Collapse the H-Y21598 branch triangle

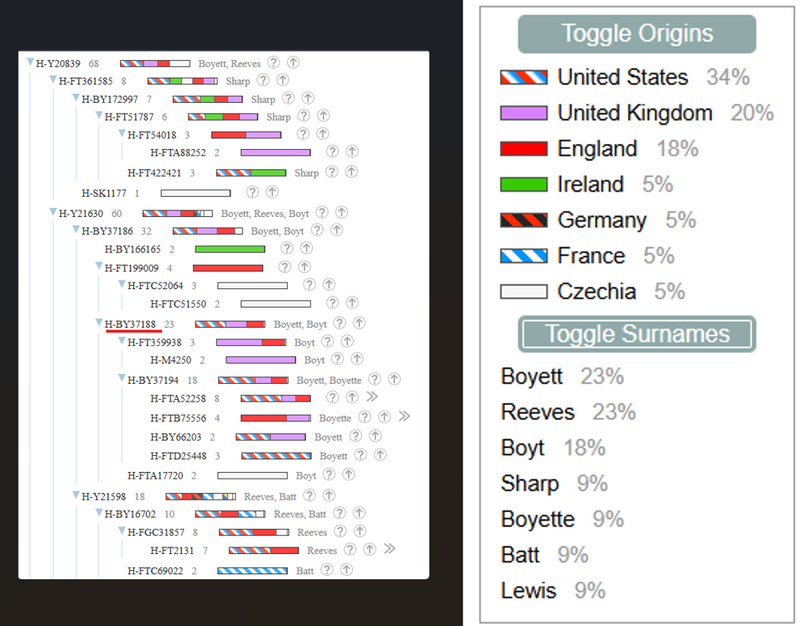pos(76,495)
